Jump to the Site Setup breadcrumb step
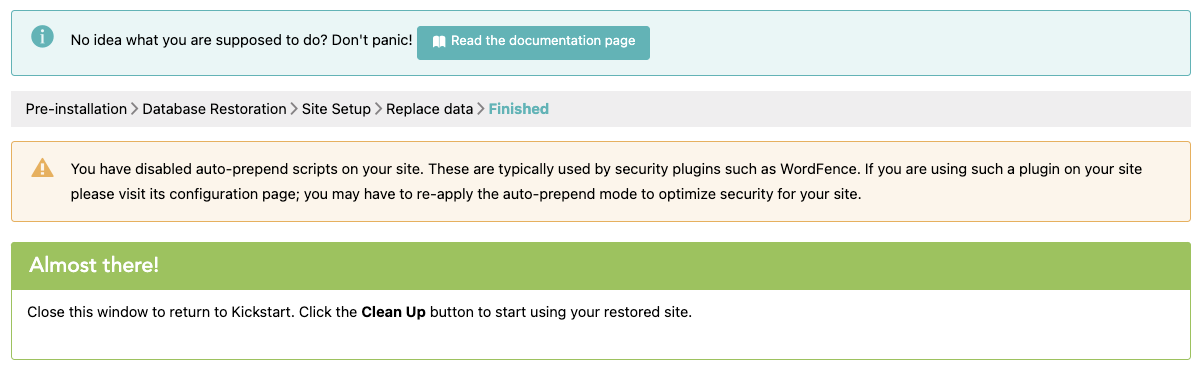 coord(336,109)
